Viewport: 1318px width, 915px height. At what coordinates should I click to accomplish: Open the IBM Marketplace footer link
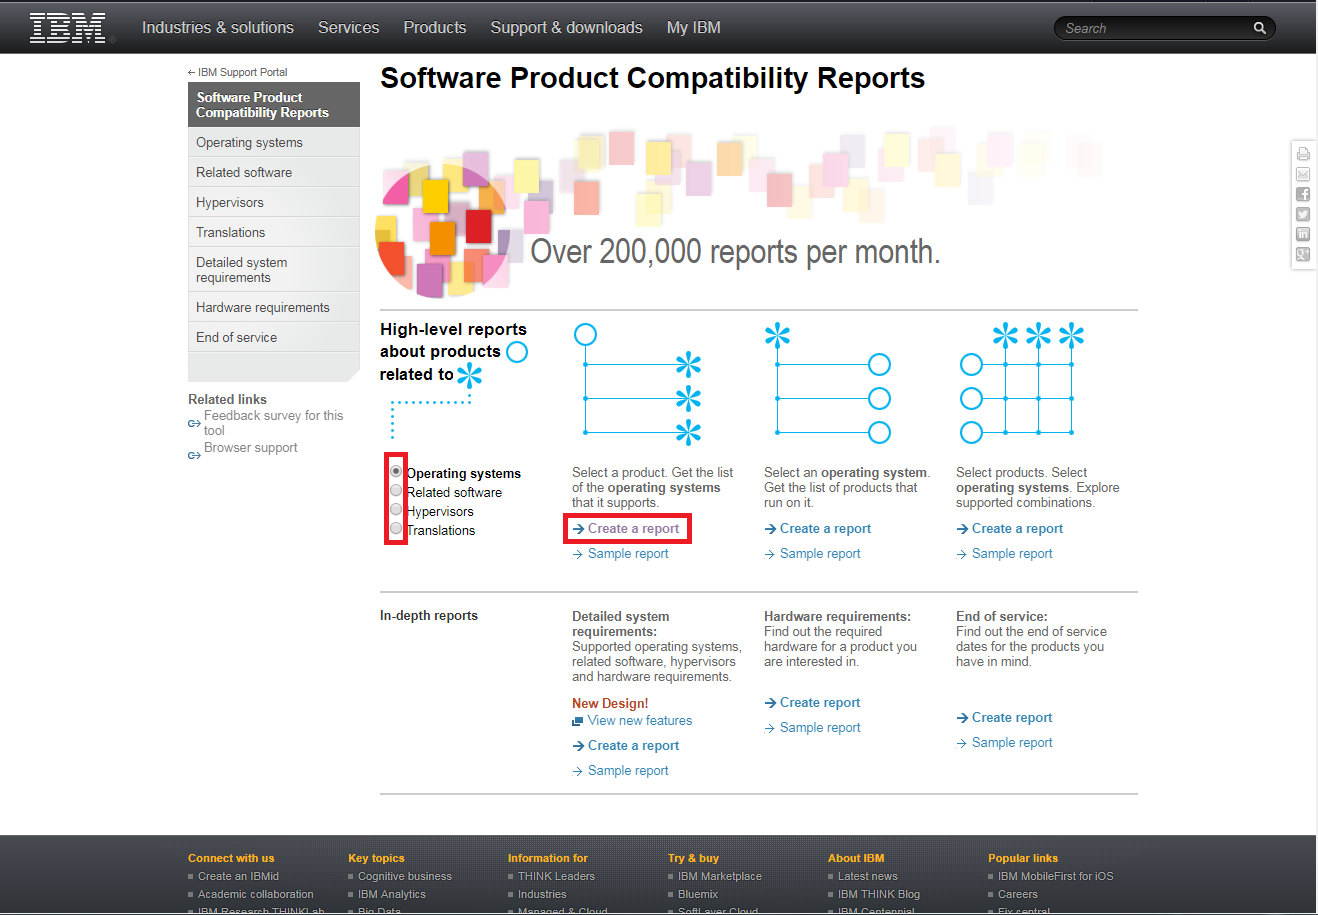coord(720,876)
